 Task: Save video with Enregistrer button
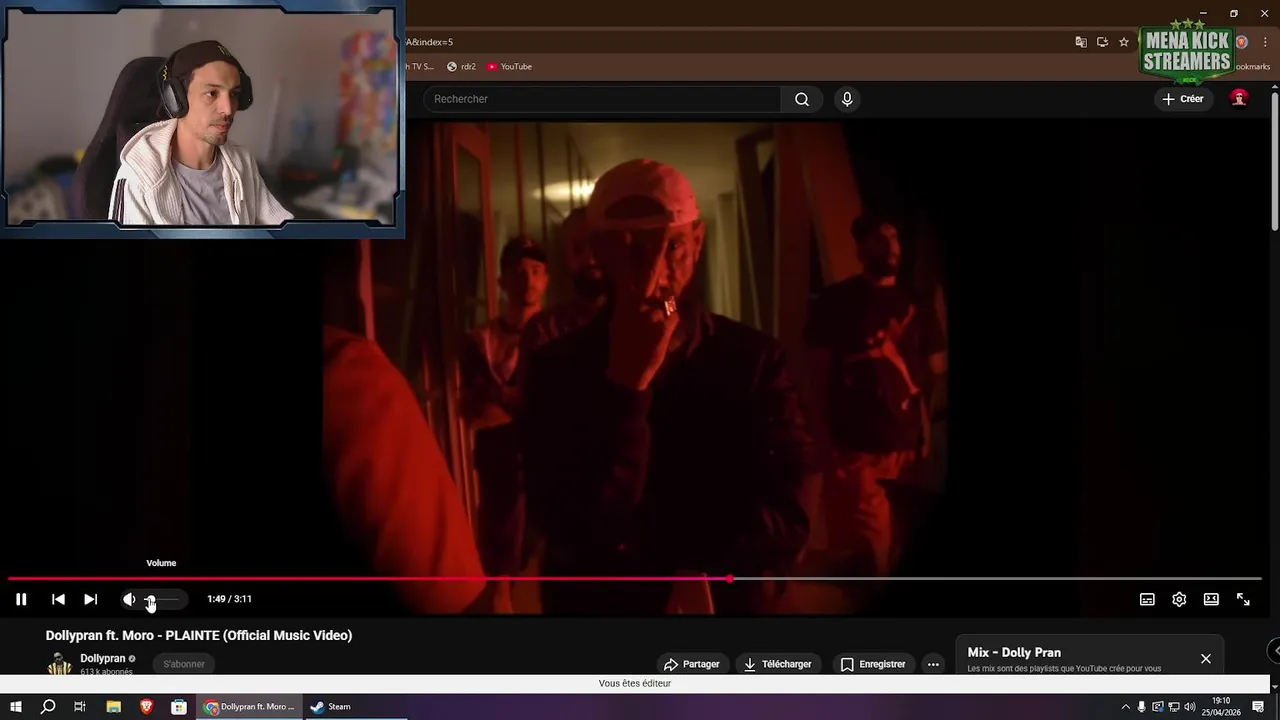pos(872,664)
